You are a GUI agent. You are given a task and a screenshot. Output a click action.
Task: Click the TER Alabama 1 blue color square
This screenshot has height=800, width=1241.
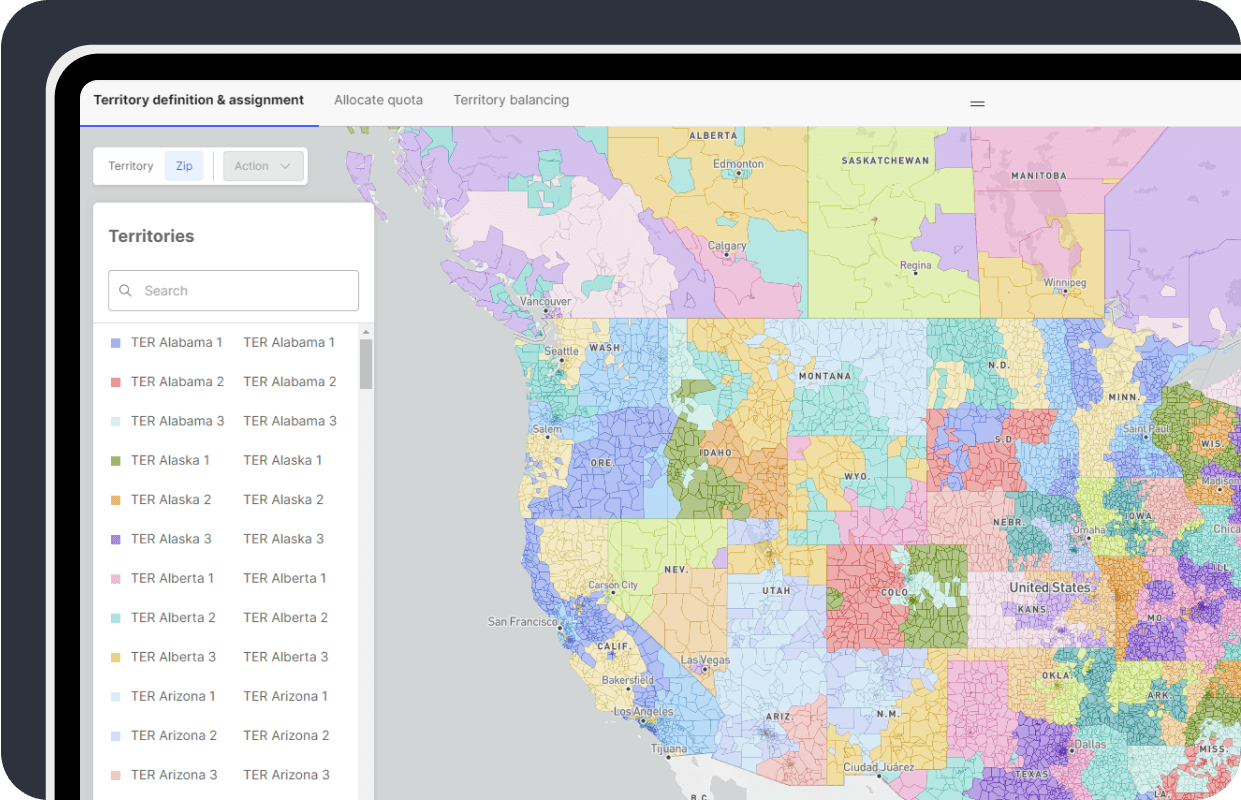point(113,342)
